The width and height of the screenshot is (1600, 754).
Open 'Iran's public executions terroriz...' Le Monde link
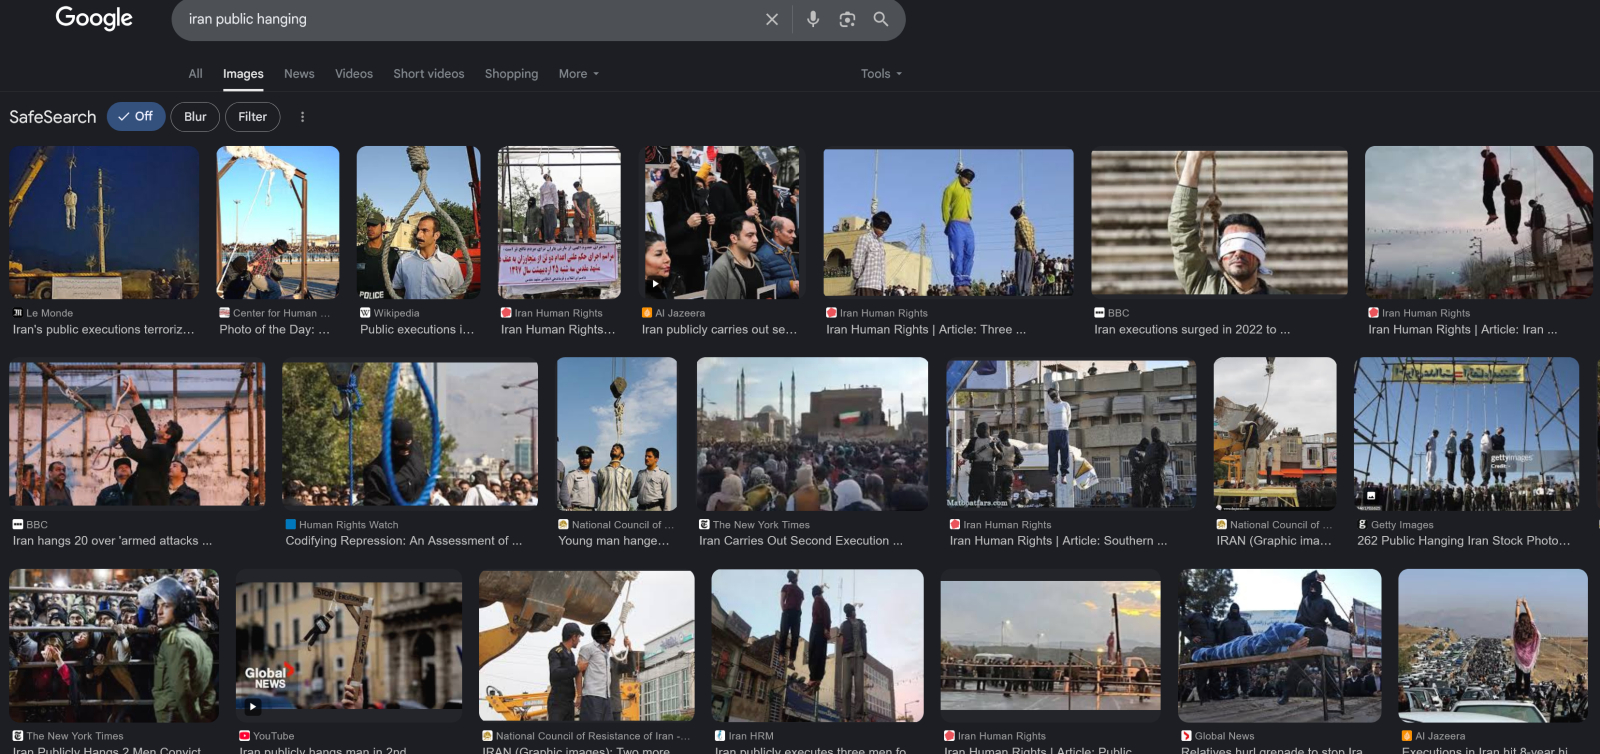point(104,329)
